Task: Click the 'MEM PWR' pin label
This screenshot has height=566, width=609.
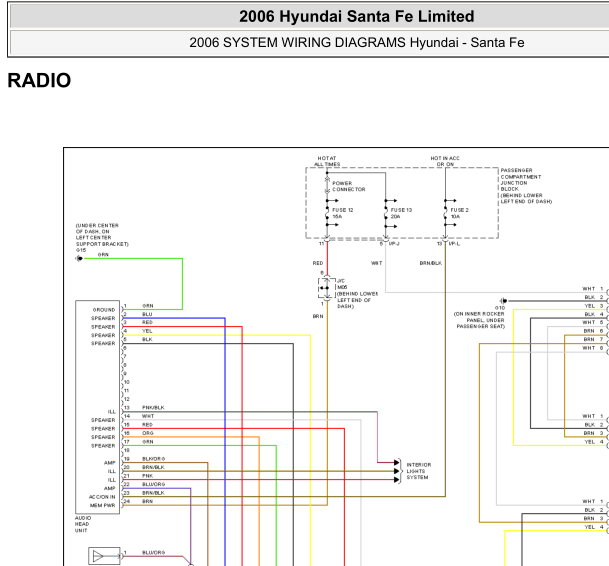Action: [103, 505]
